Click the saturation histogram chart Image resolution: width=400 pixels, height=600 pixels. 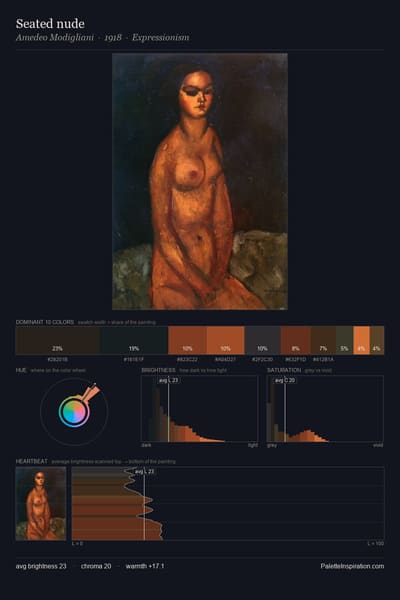click(325, 409)
